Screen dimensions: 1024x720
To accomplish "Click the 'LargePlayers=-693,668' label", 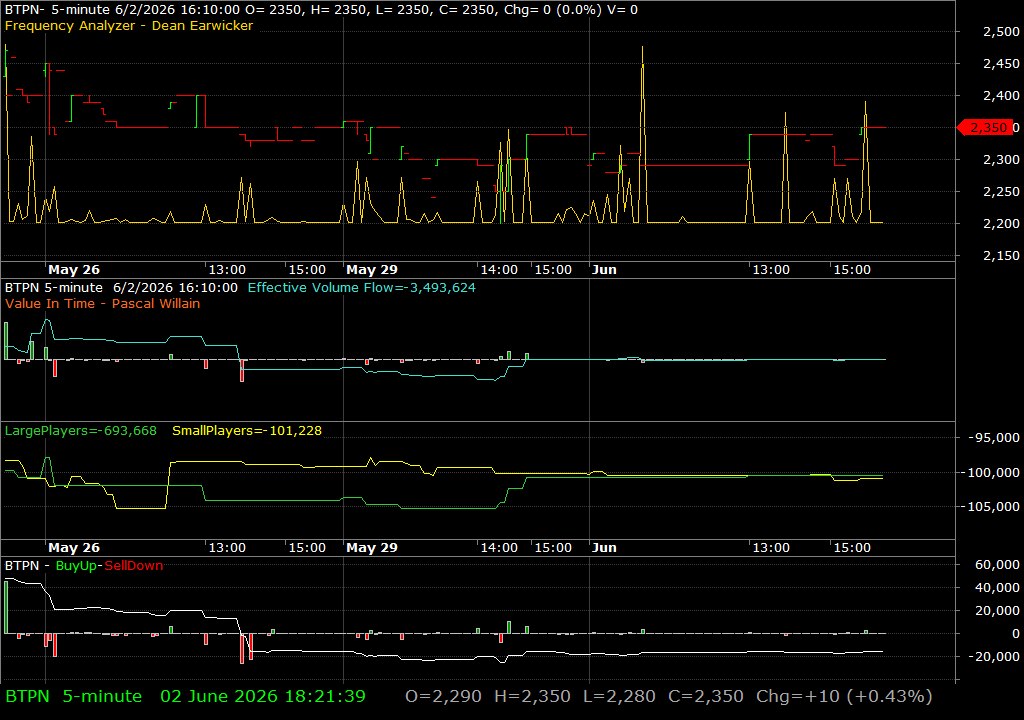I will (x=80, y=431).
